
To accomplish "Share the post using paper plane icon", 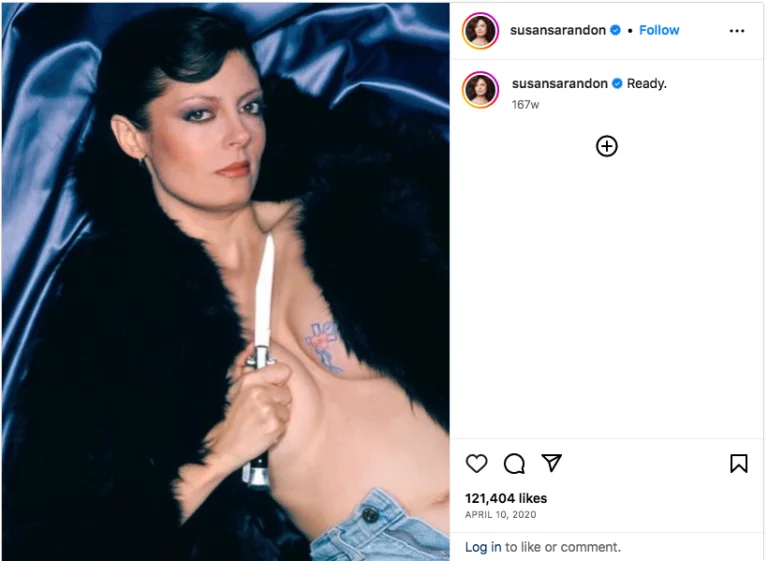I will tap(551, 463).
